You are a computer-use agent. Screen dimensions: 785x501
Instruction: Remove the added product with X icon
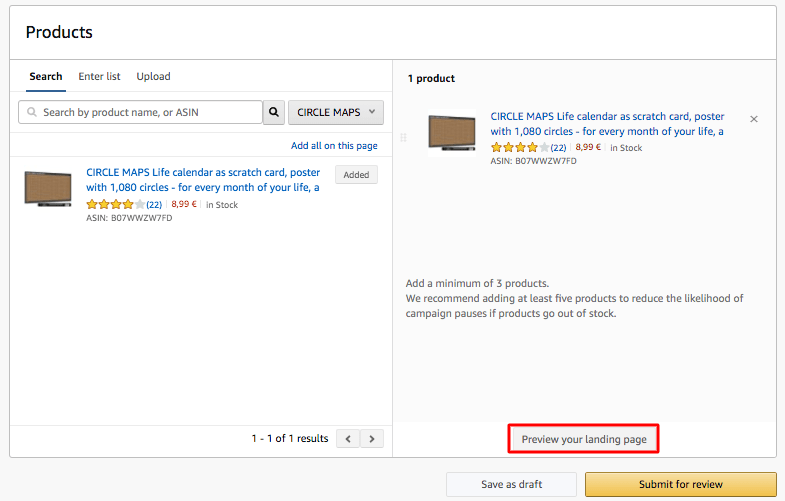click(753, 119)
